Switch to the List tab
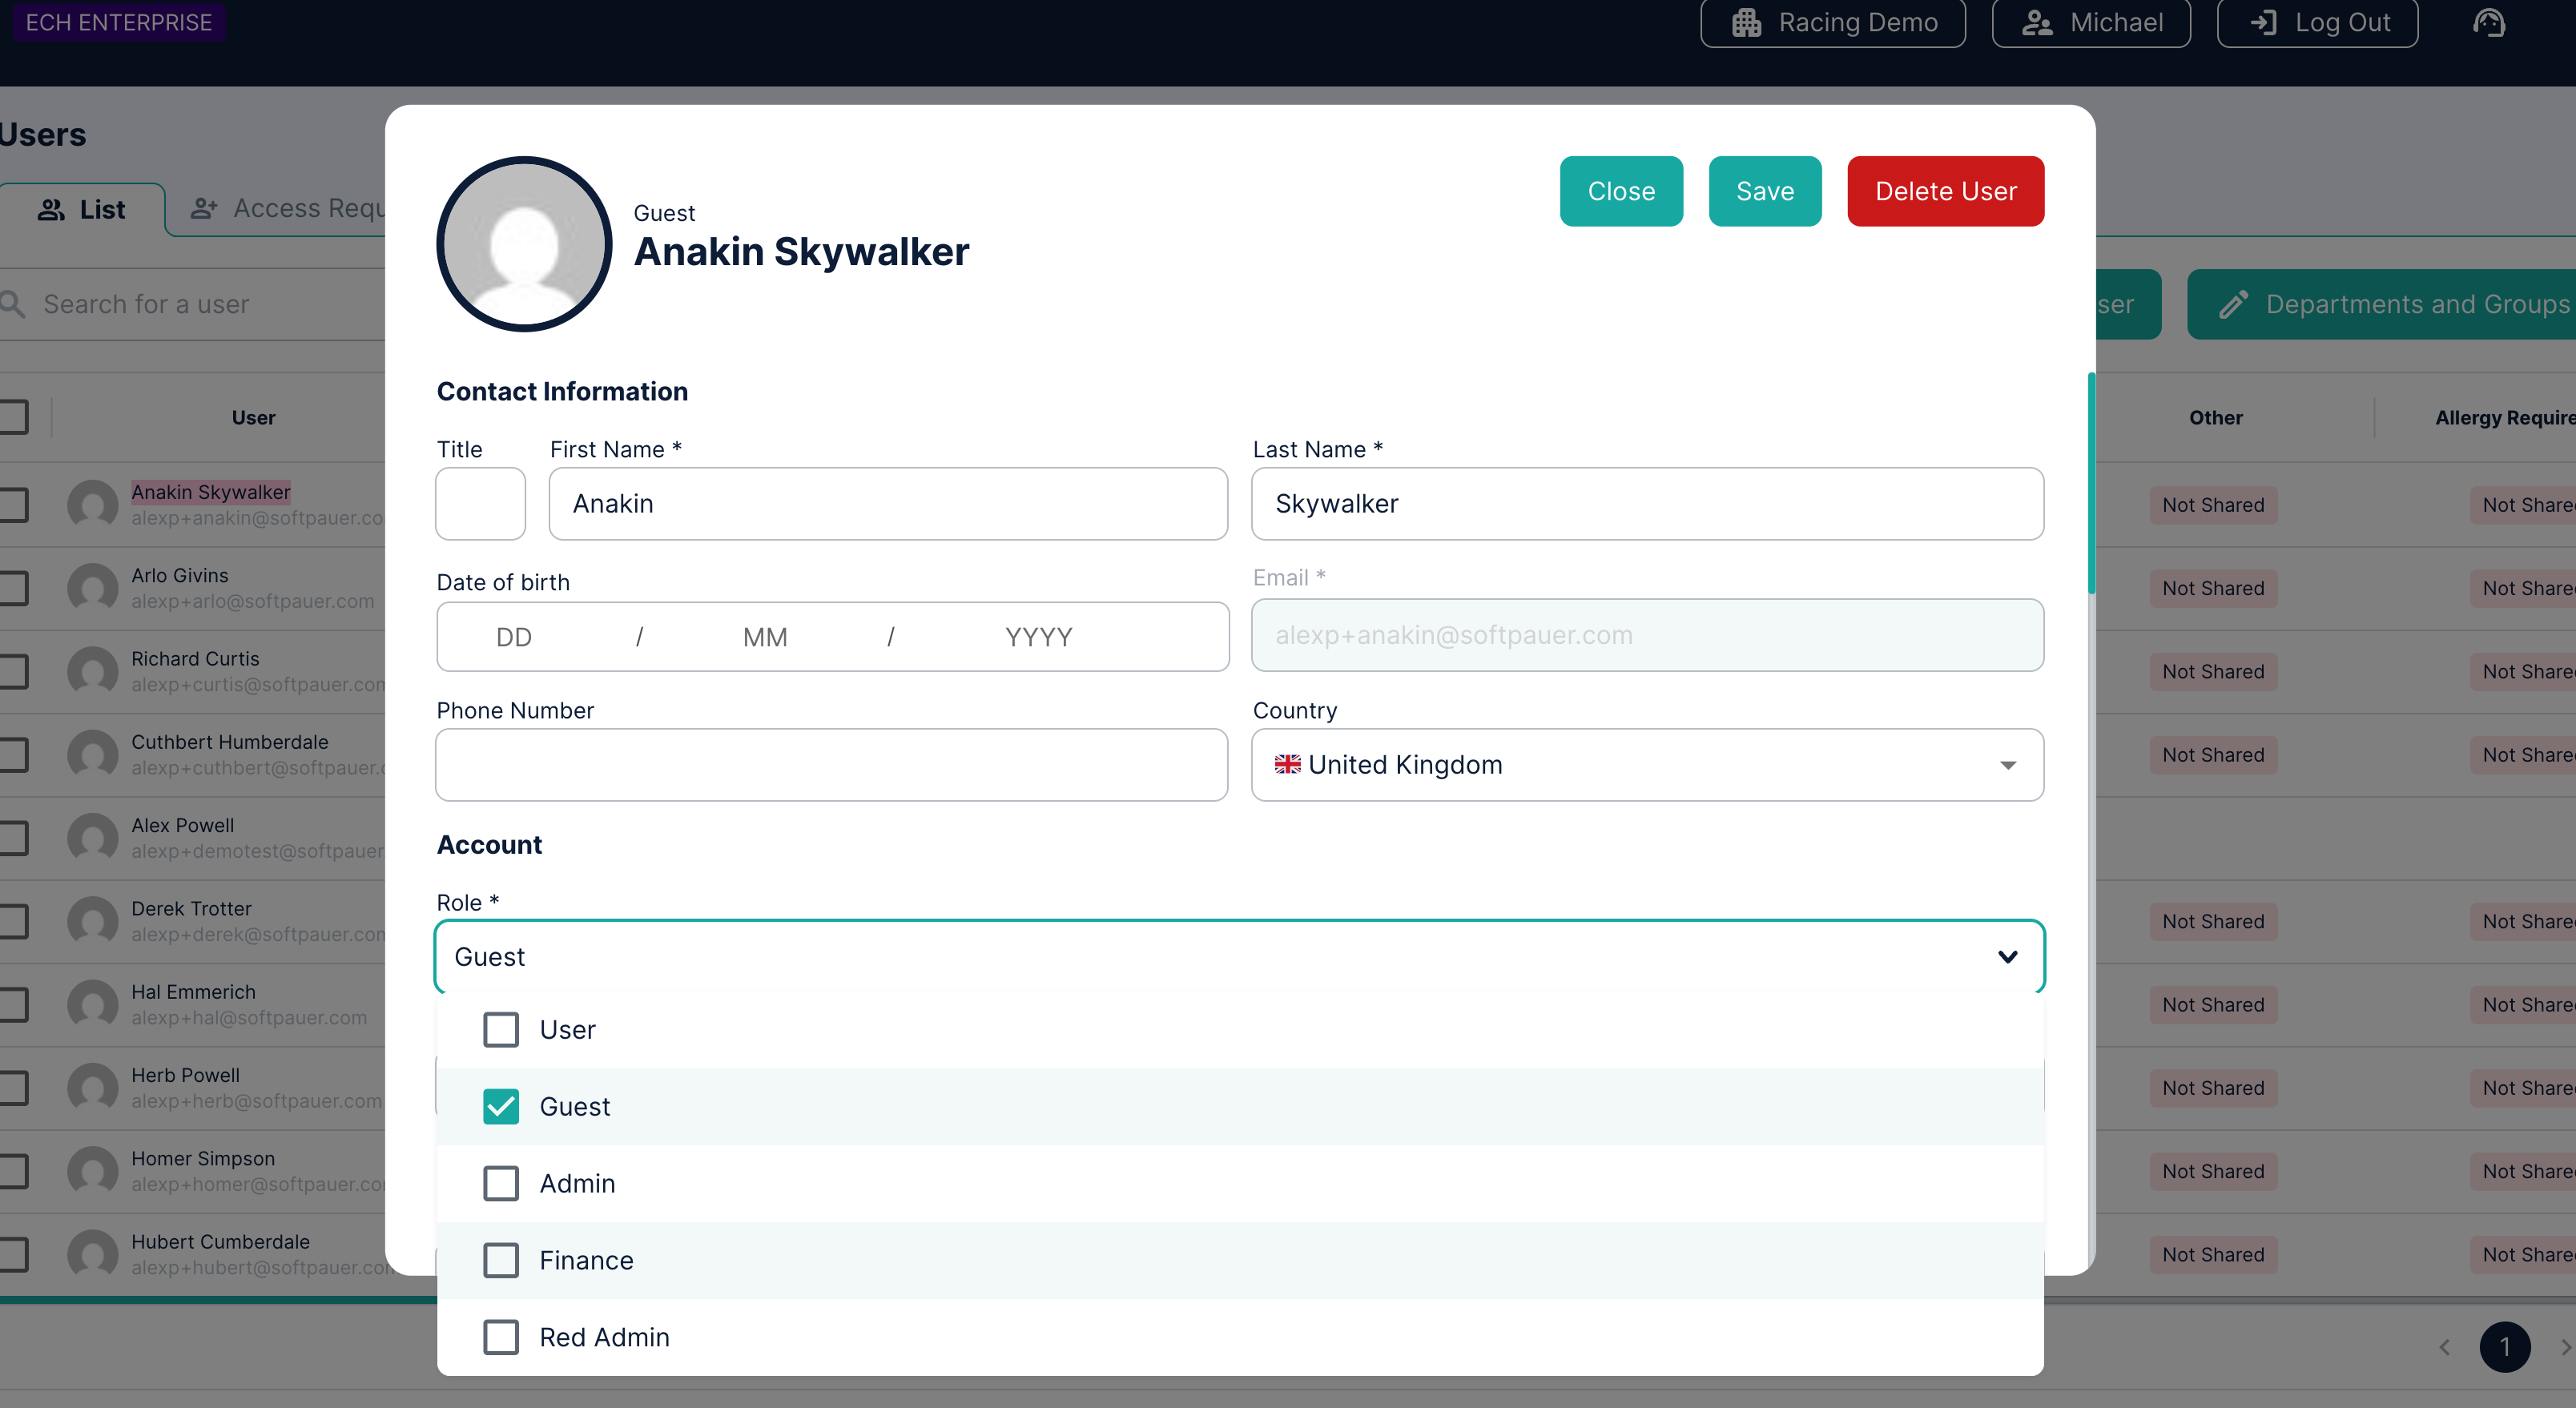 click(x=82, y=209)
